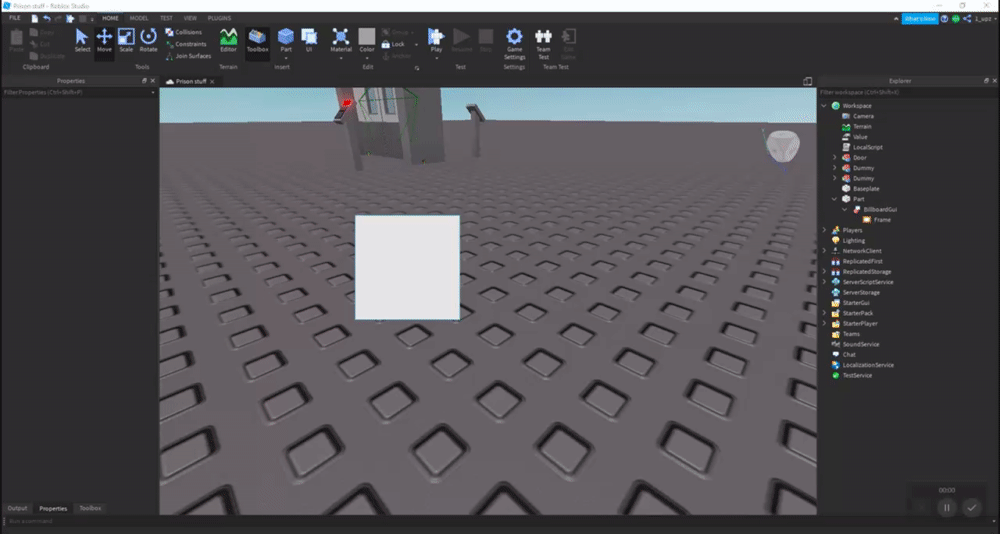
Task: Open the Material picker
Action: click(341, 41)
